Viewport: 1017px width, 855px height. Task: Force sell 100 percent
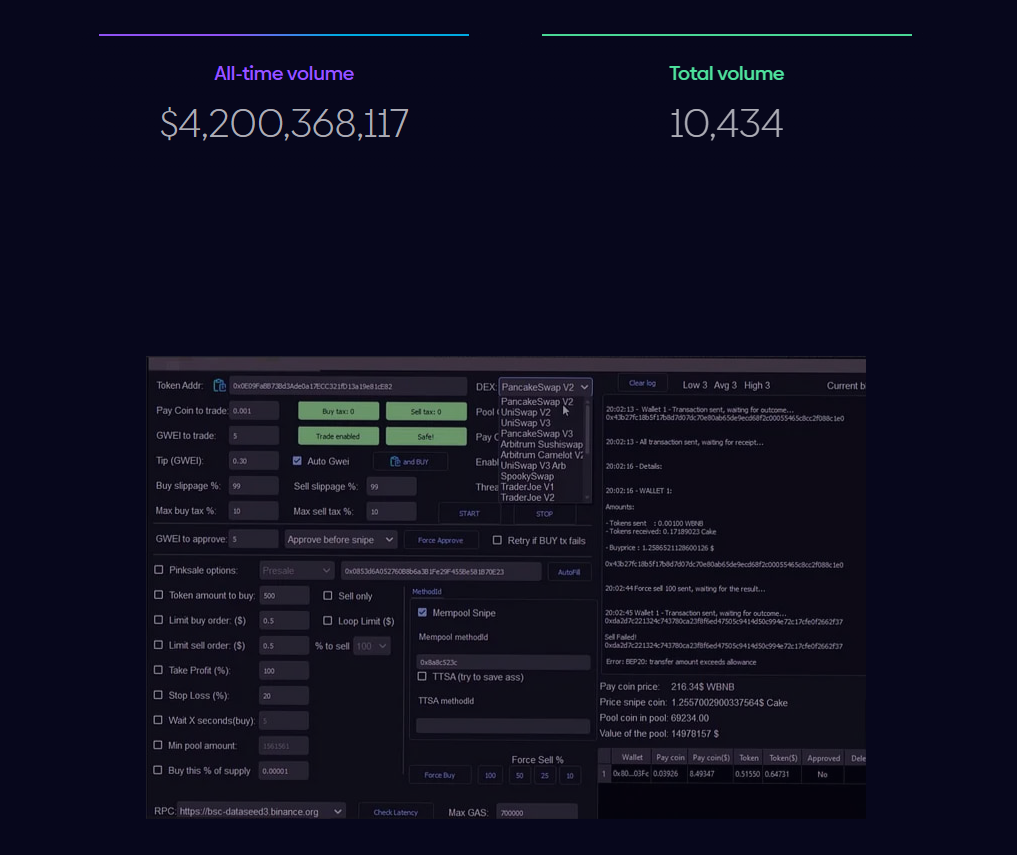[x=490, y=775]
